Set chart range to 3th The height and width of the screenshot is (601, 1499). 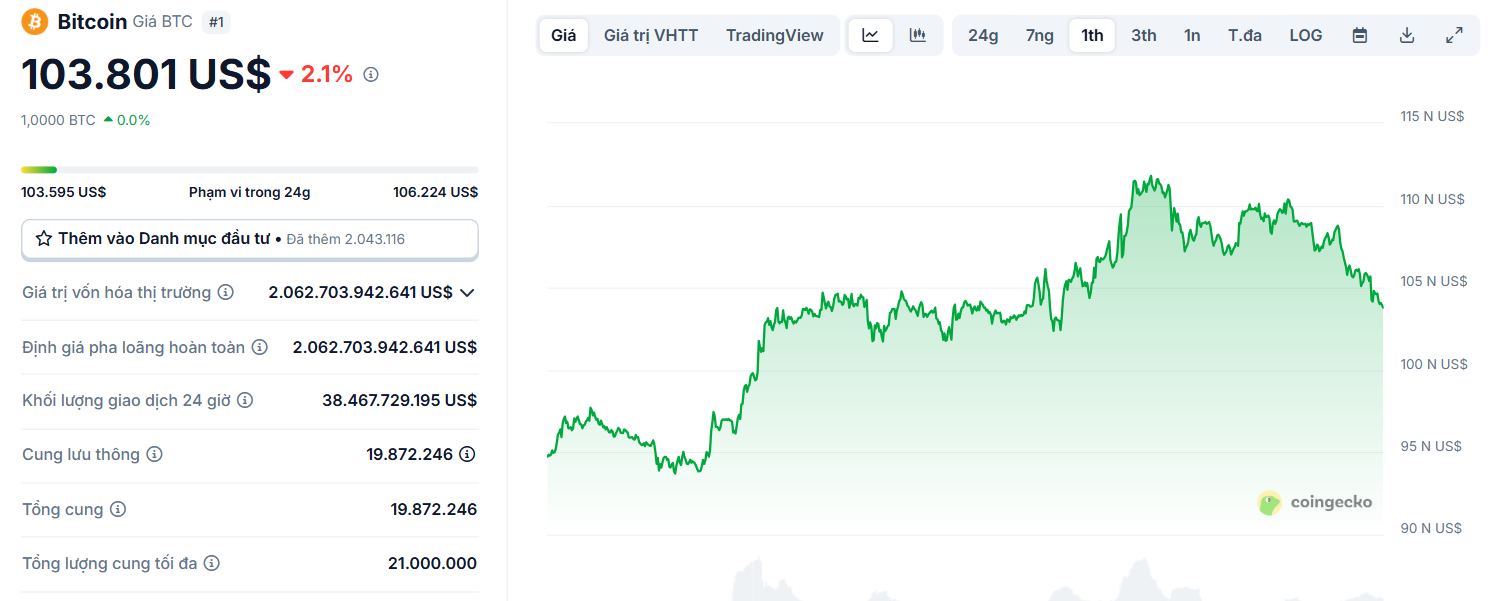(1144, 36)
